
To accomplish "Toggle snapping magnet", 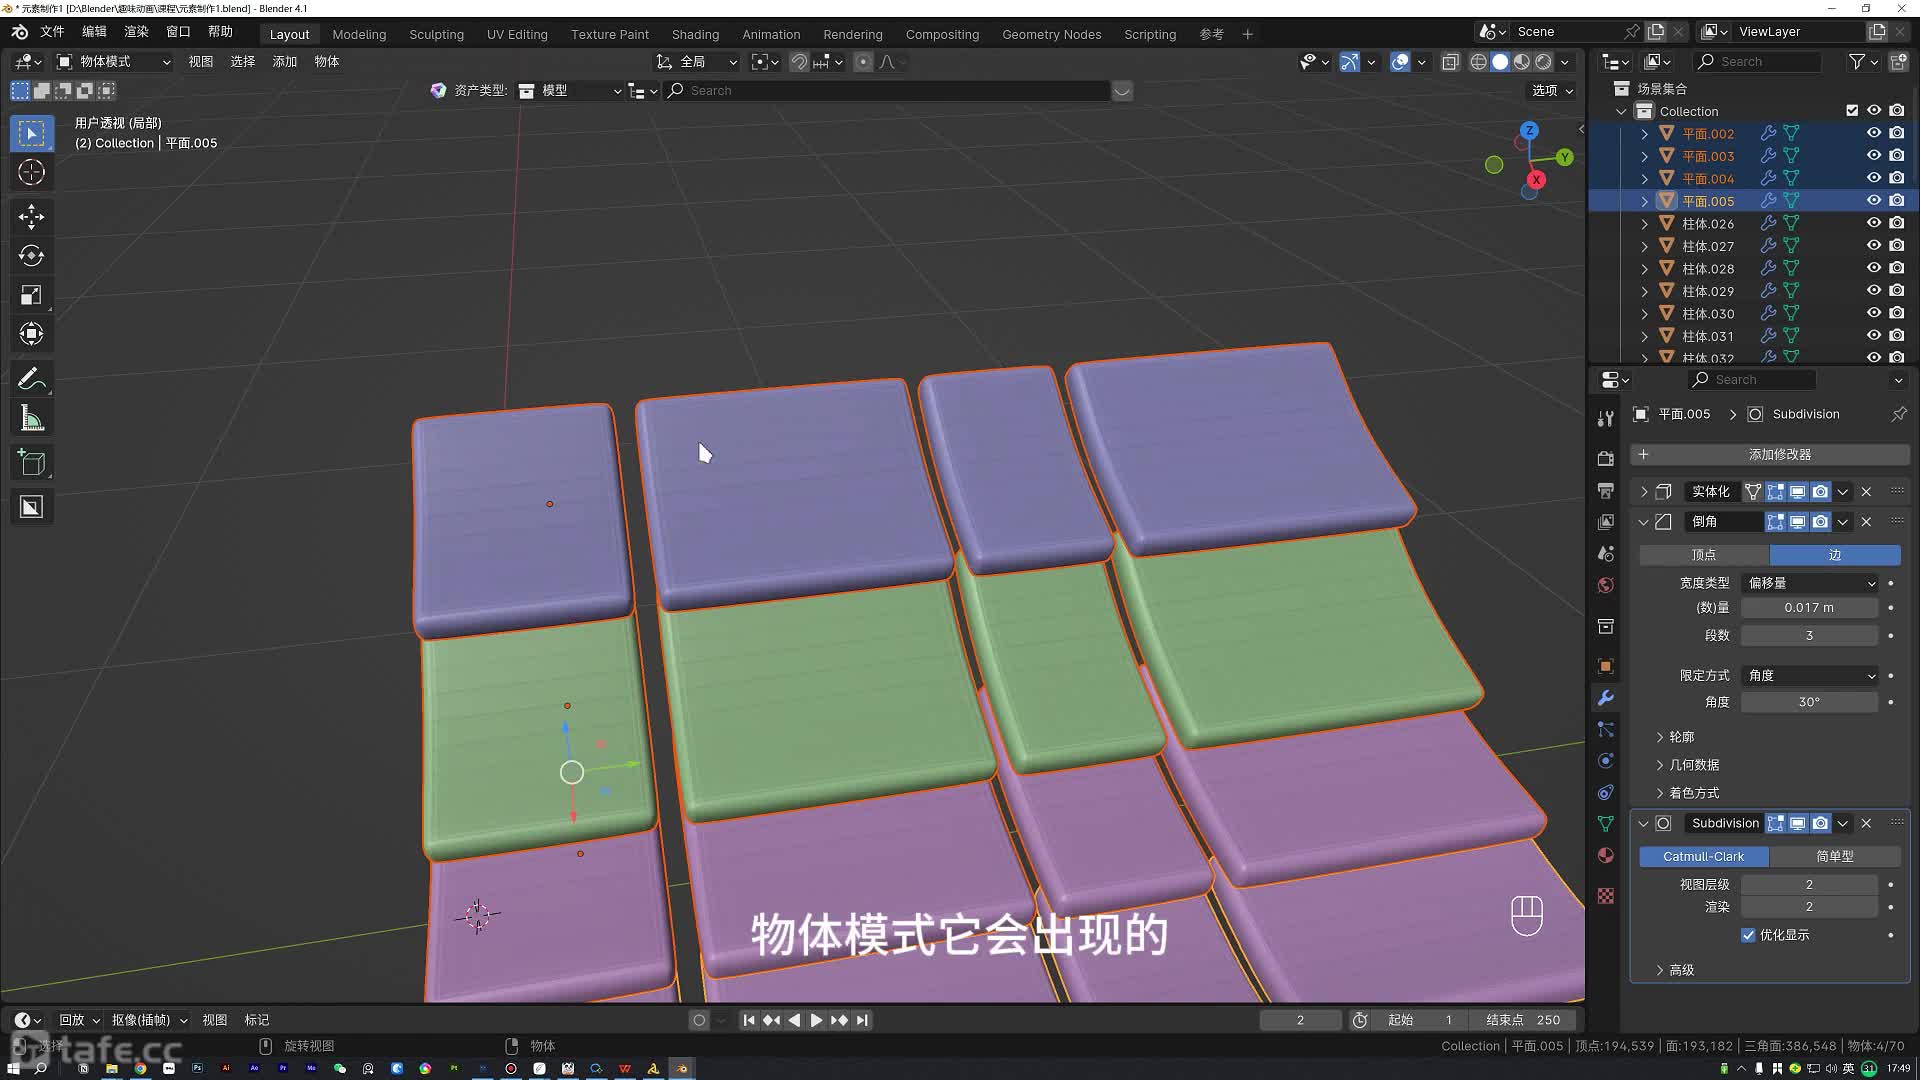I will click(799, 62).
